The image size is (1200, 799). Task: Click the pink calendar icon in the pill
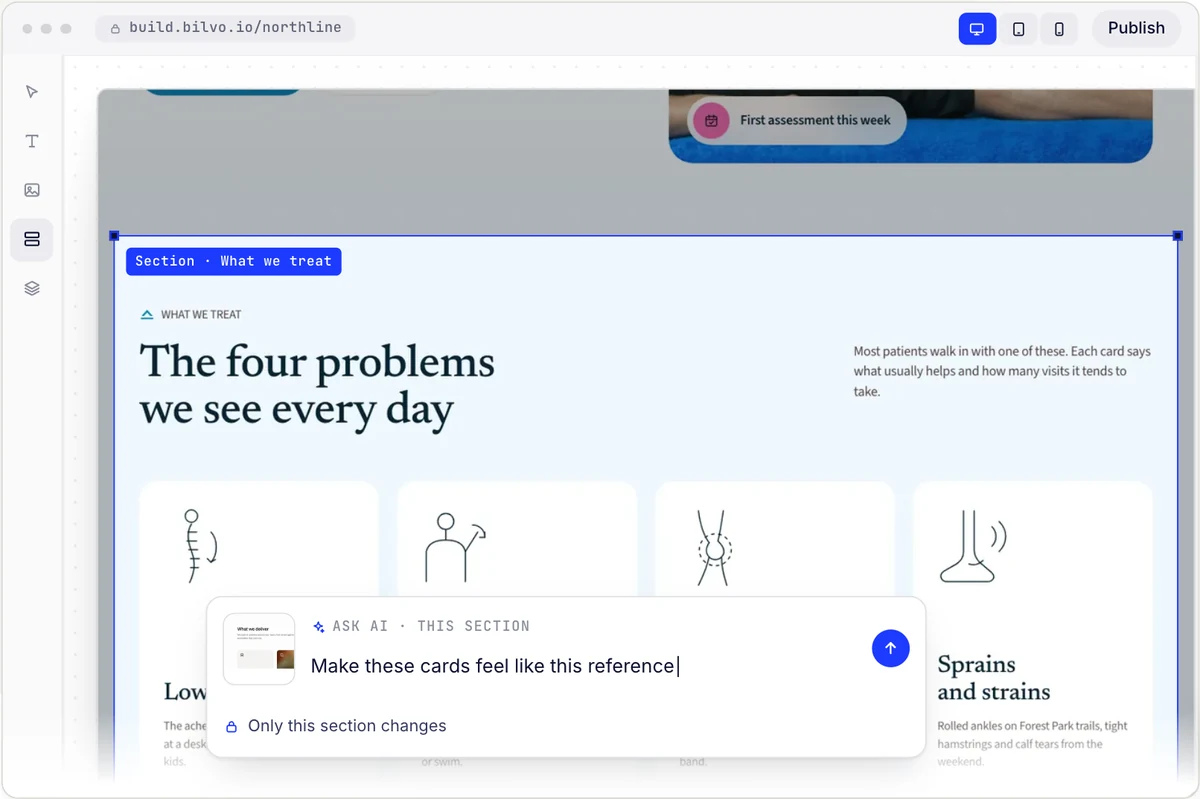(x=711, y=120)
